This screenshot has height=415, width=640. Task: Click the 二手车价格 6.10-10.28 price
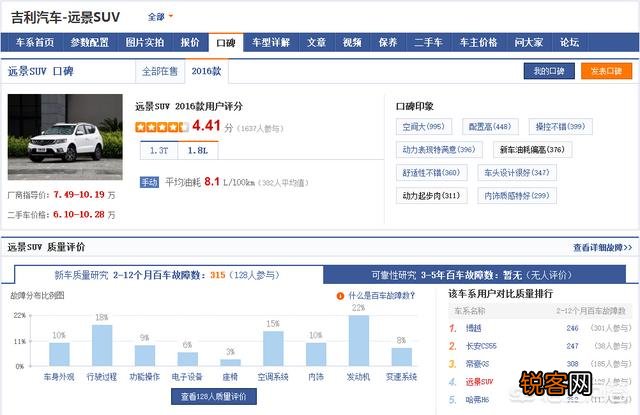[x=79, y=215]
